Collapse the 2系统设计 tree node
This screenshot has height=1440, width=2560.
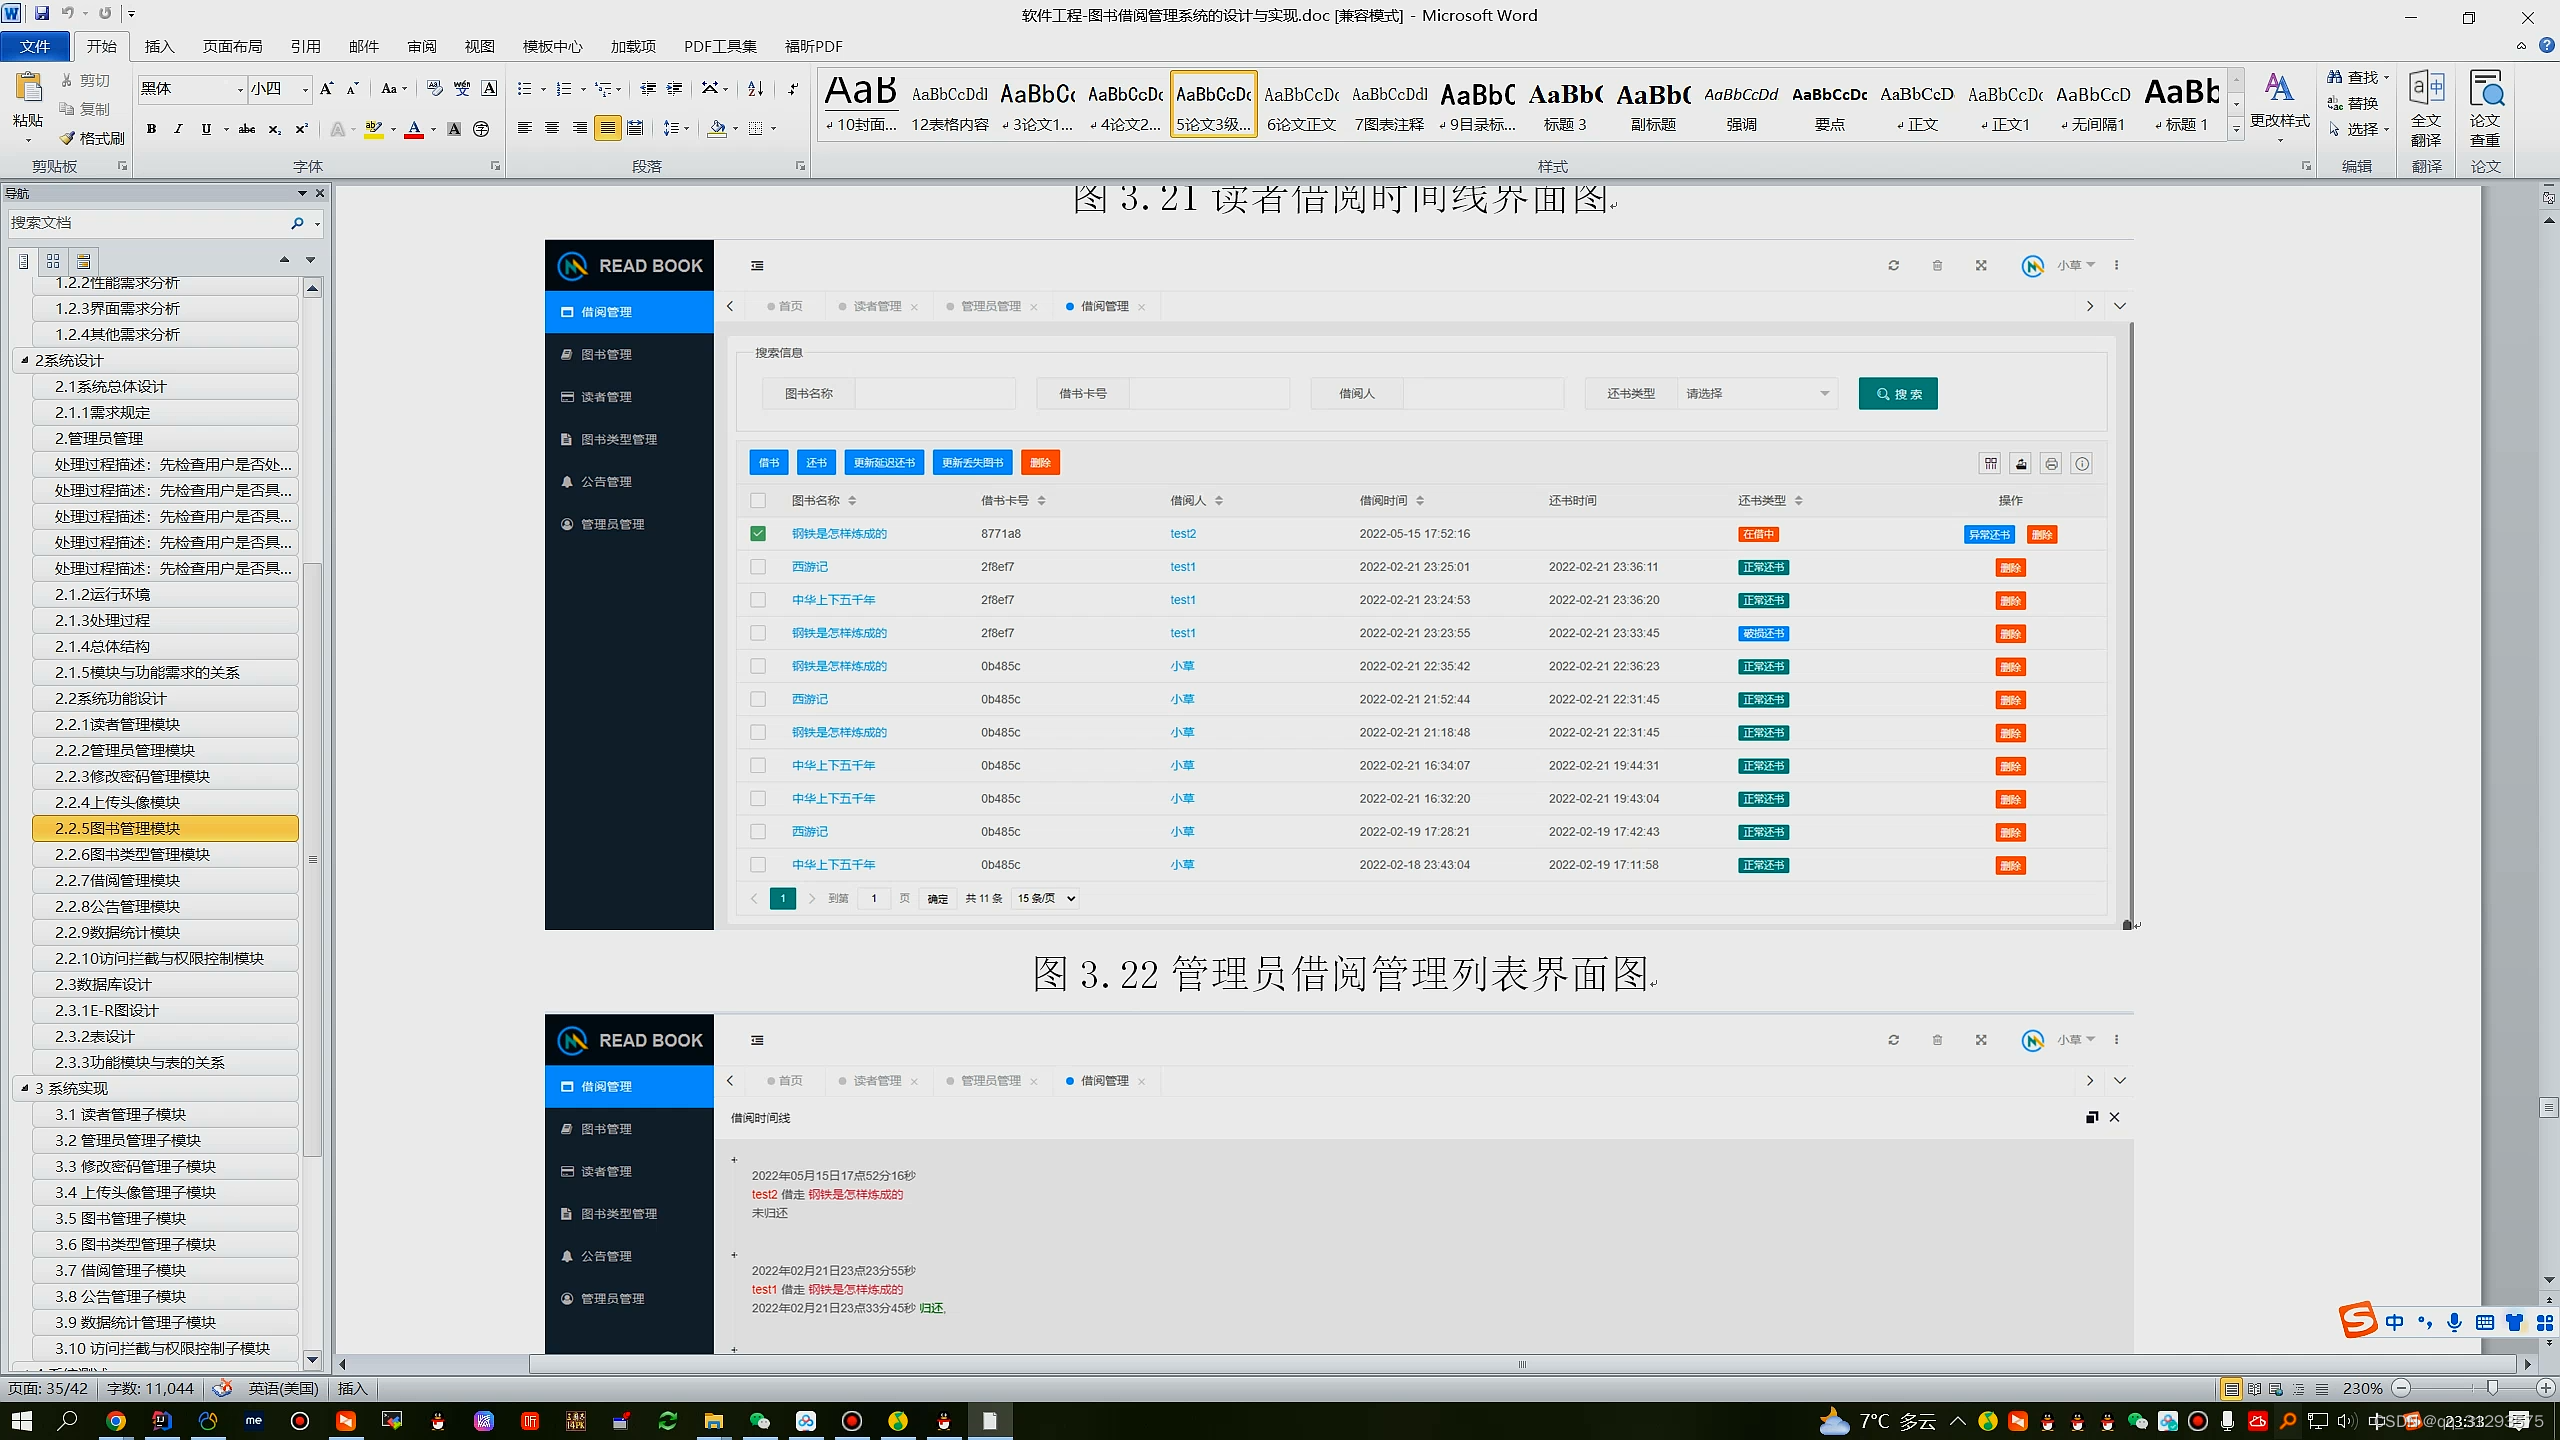[x=25, y=360]
